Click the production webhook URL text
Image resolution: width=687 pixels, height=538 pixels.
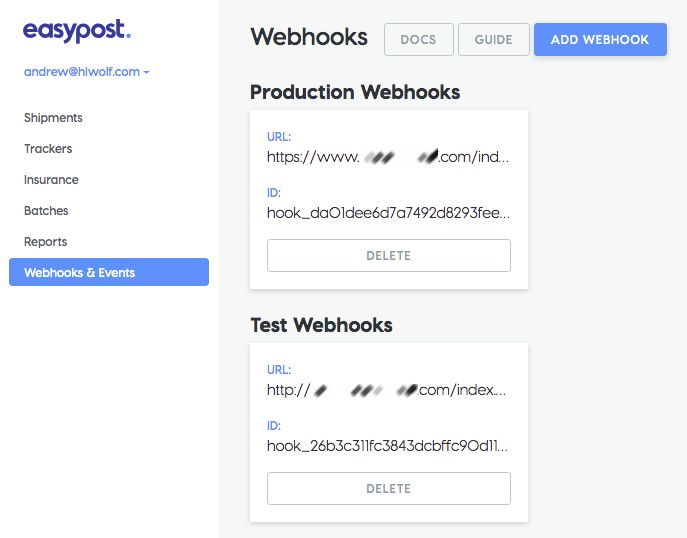tap(388, 157)
